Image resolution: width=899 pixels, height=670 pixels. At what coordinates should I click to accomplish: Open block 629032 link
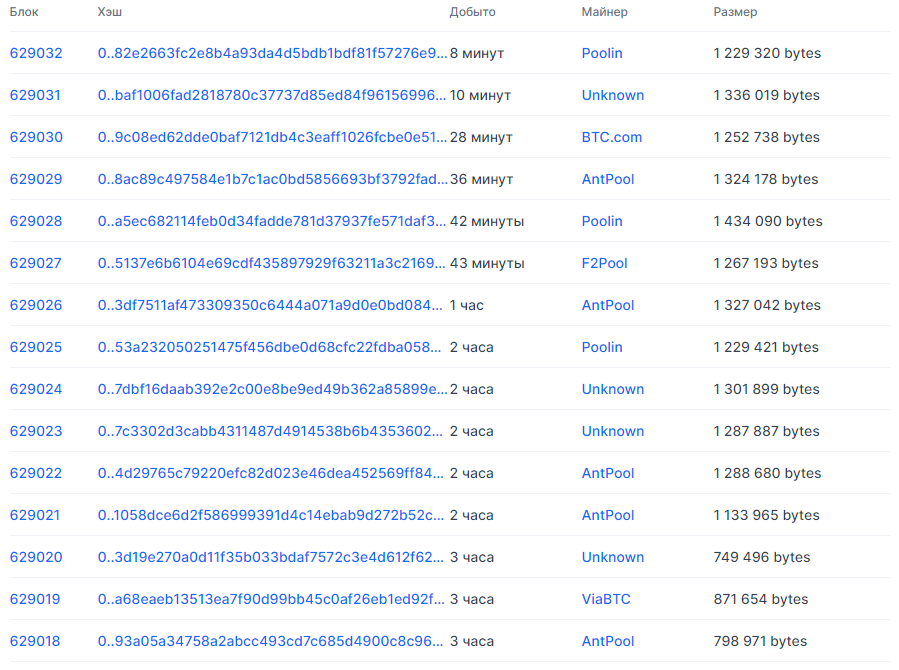click(36, 53)
